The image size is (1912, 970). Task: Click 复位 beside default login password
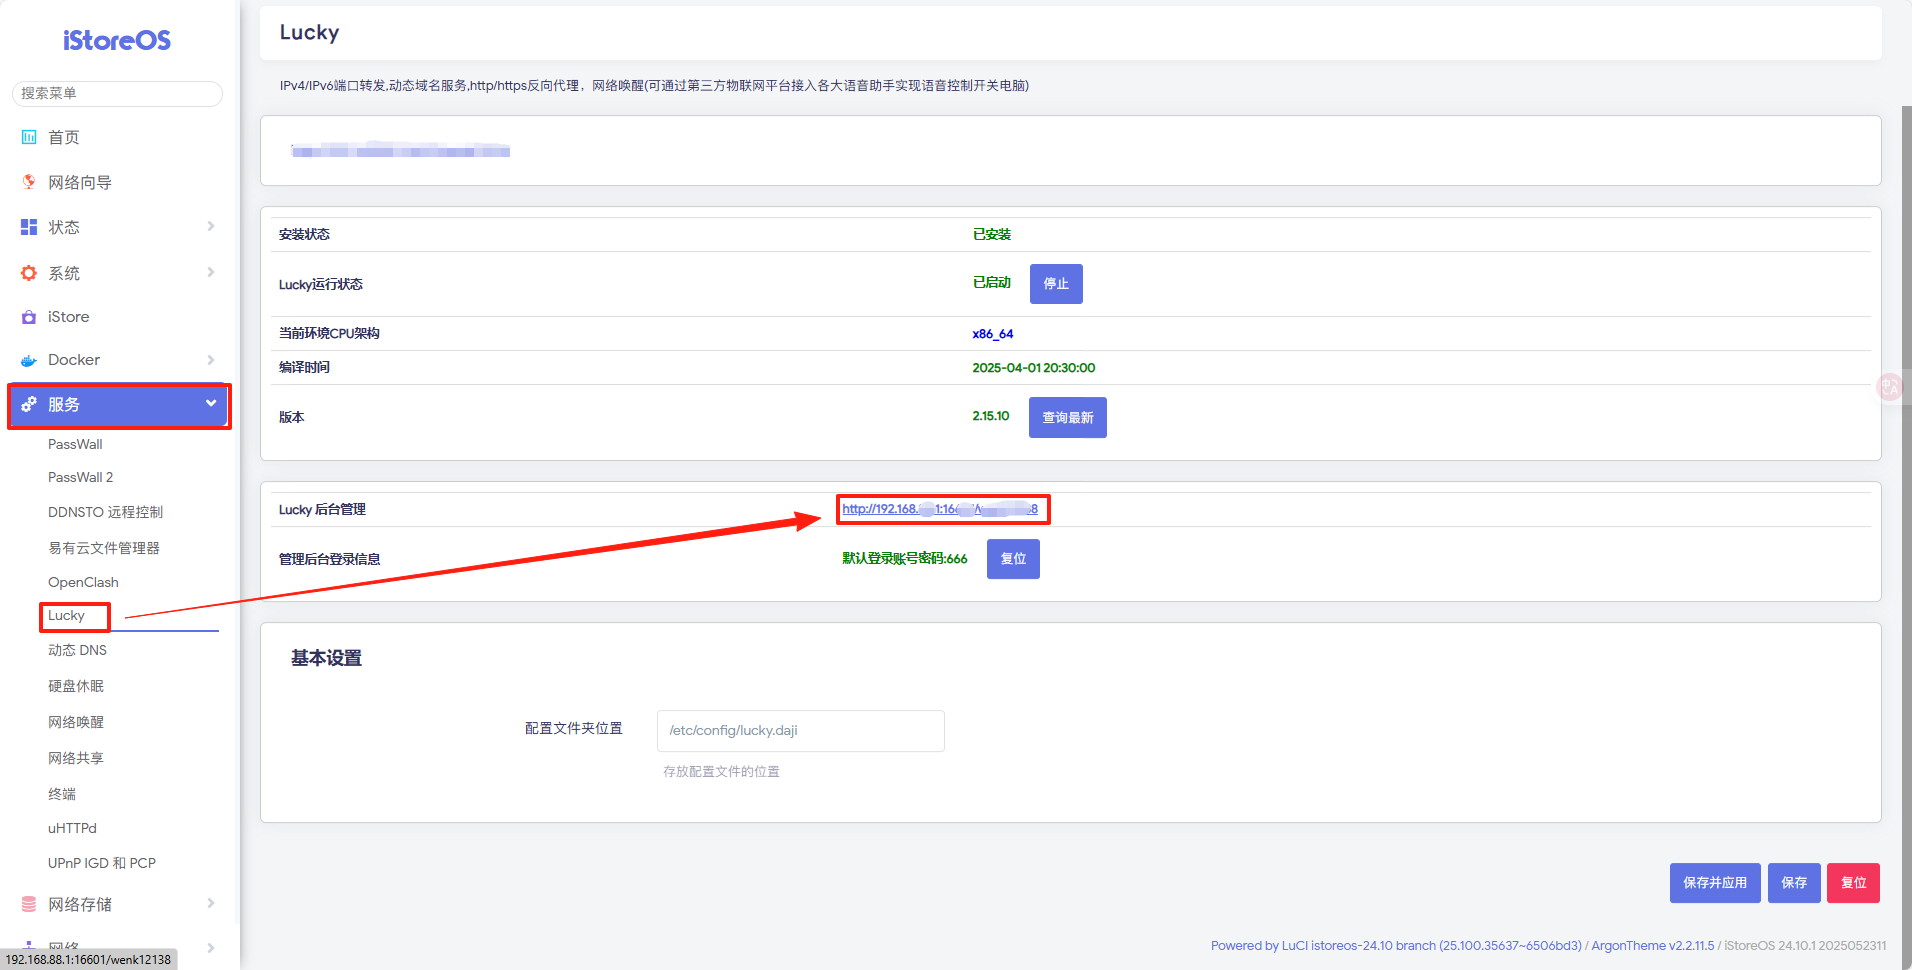1013,559
